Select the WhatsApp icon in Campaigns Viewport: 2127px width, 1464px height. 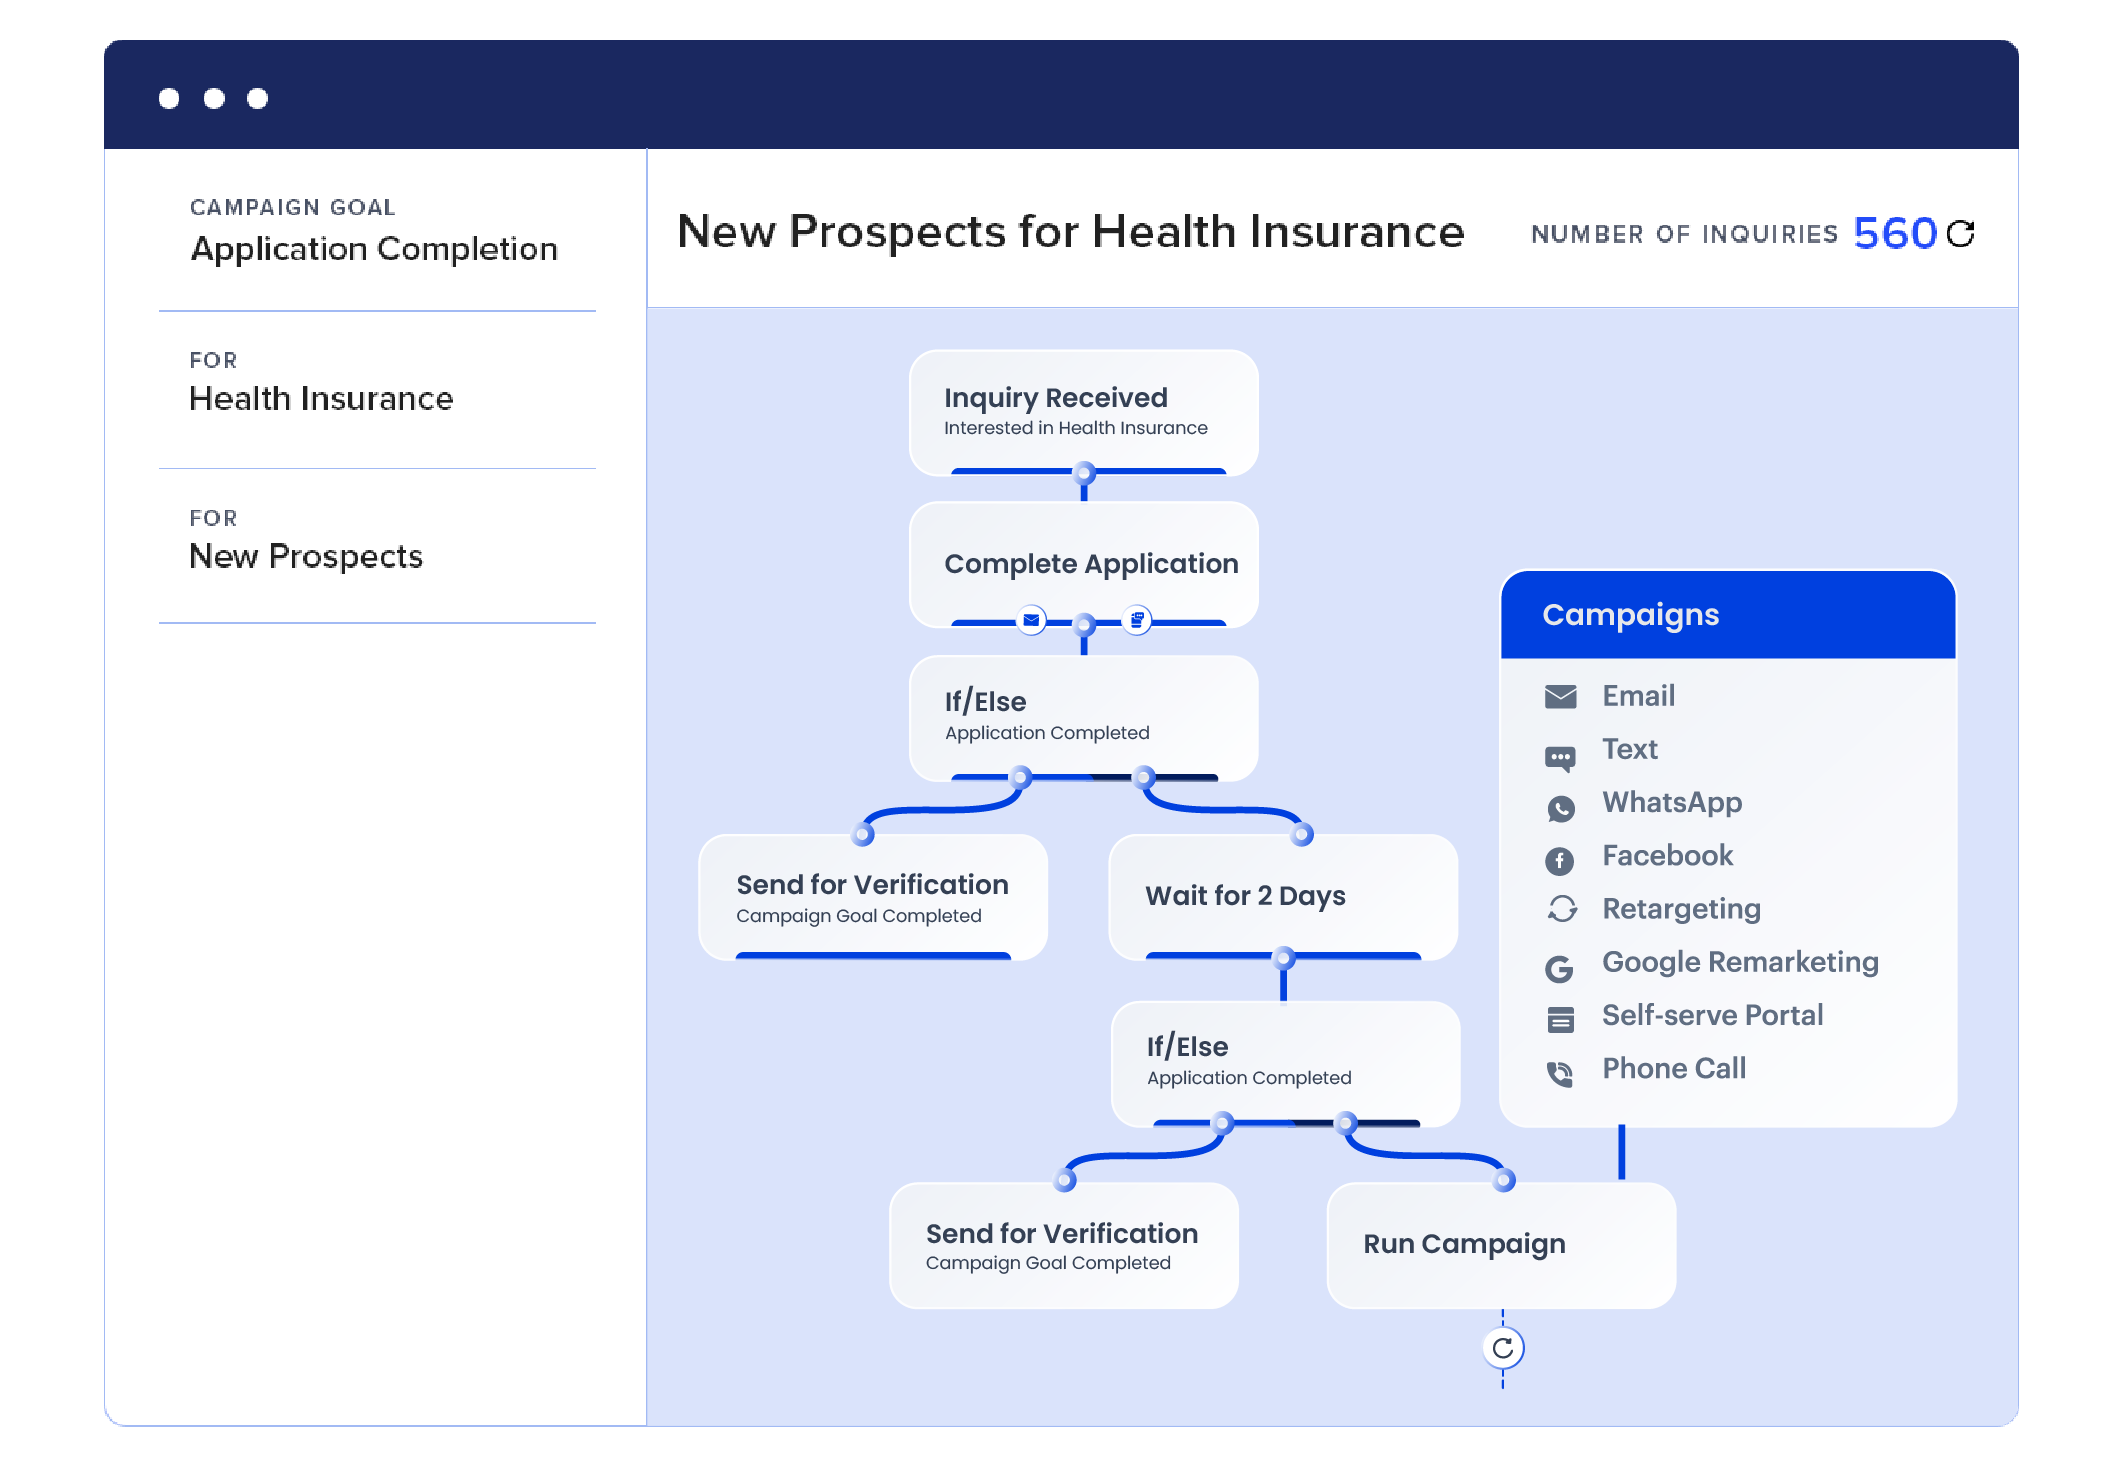coord(1560,808)
